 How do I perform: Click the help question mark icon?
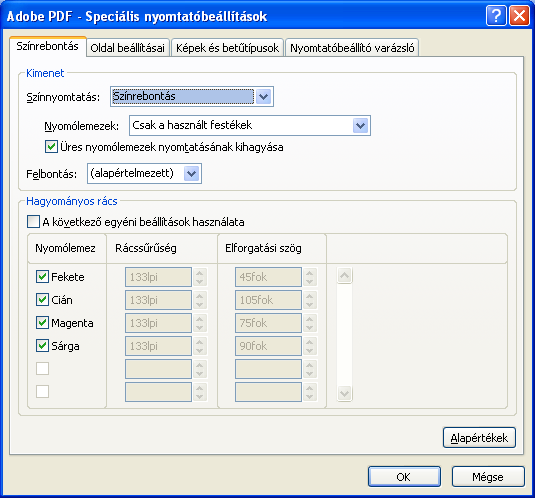tap(496, 16)
